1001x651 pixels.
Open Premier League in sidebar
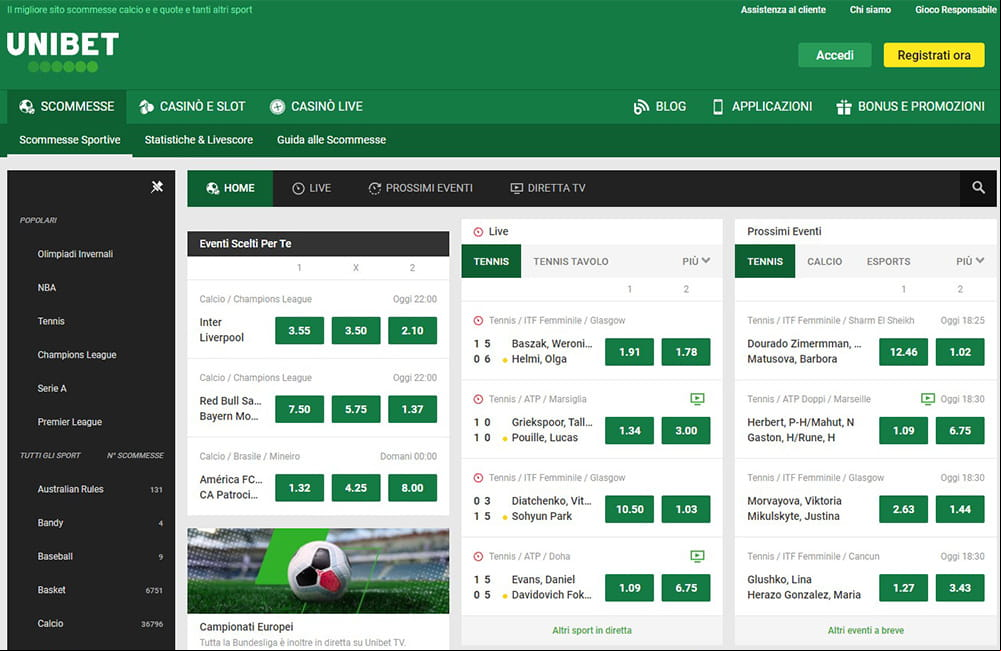coord(70,422)
